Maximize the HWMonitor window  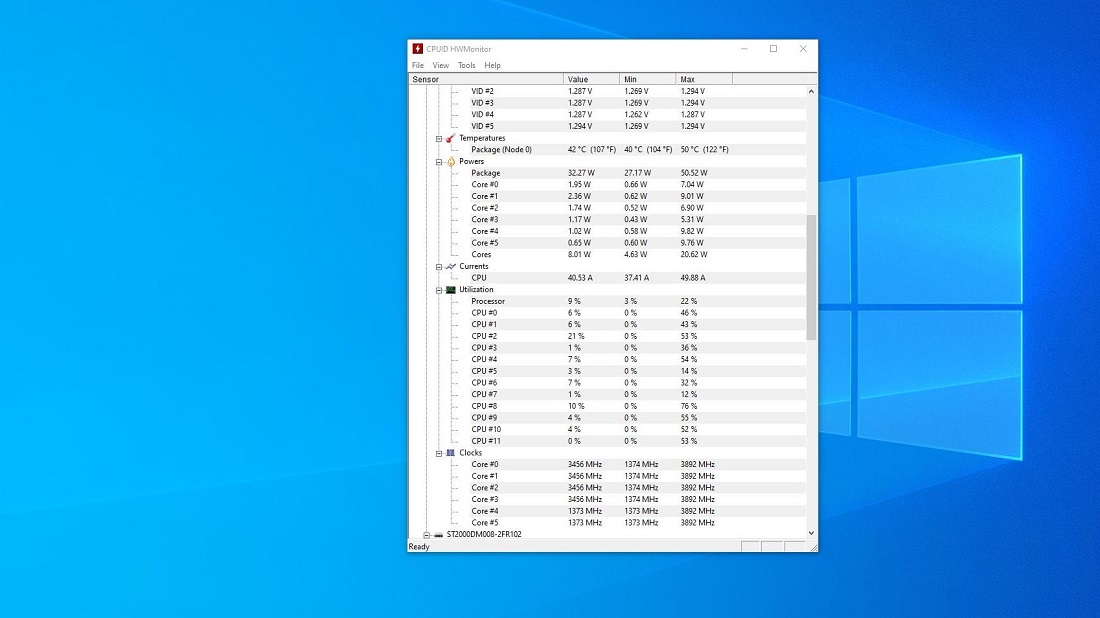pos(773,49)
